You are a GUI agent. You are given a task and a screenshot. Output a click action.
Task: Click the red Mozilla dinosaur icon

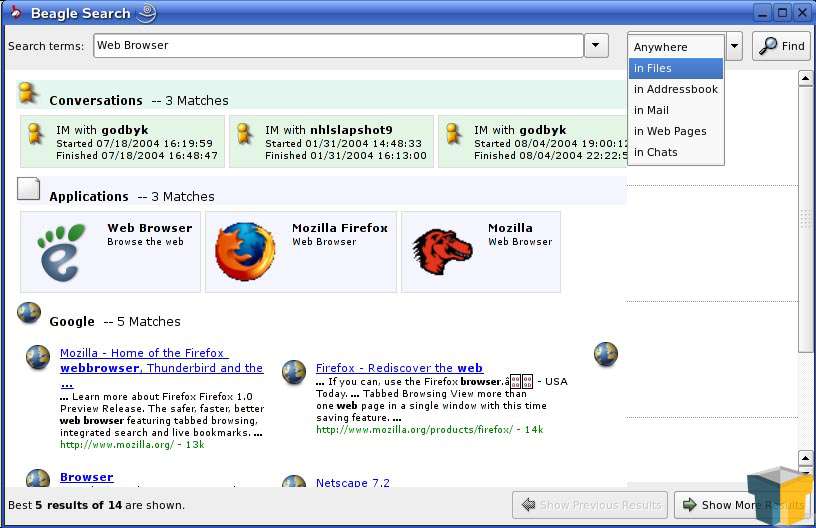coord(442,252)
